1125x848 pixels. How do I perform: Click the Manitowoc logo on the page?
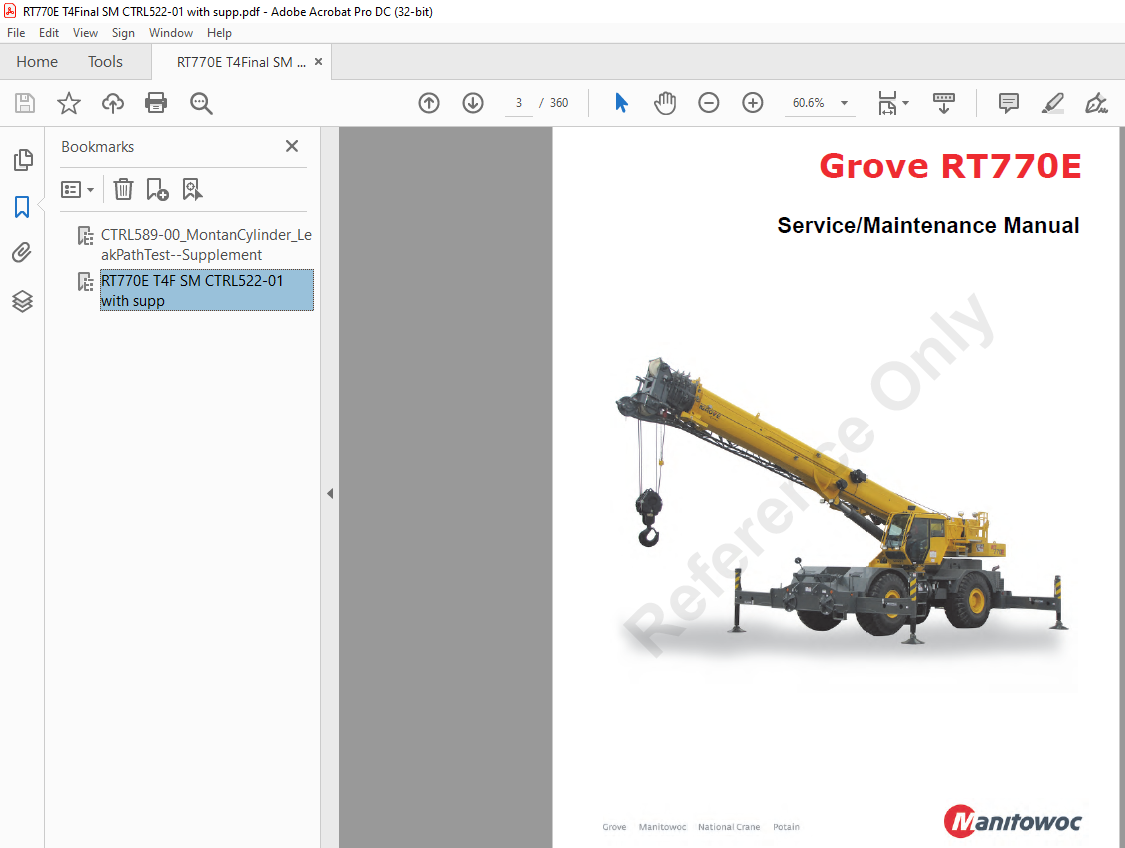tap(1012, 821)
